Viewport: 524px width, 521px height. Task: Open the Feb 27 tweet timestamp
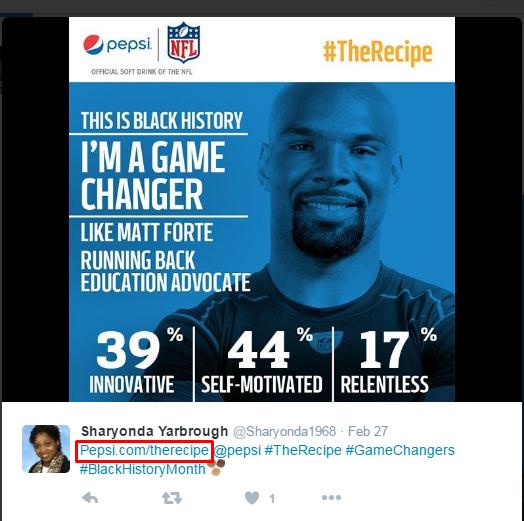click(x=368, y=431)
